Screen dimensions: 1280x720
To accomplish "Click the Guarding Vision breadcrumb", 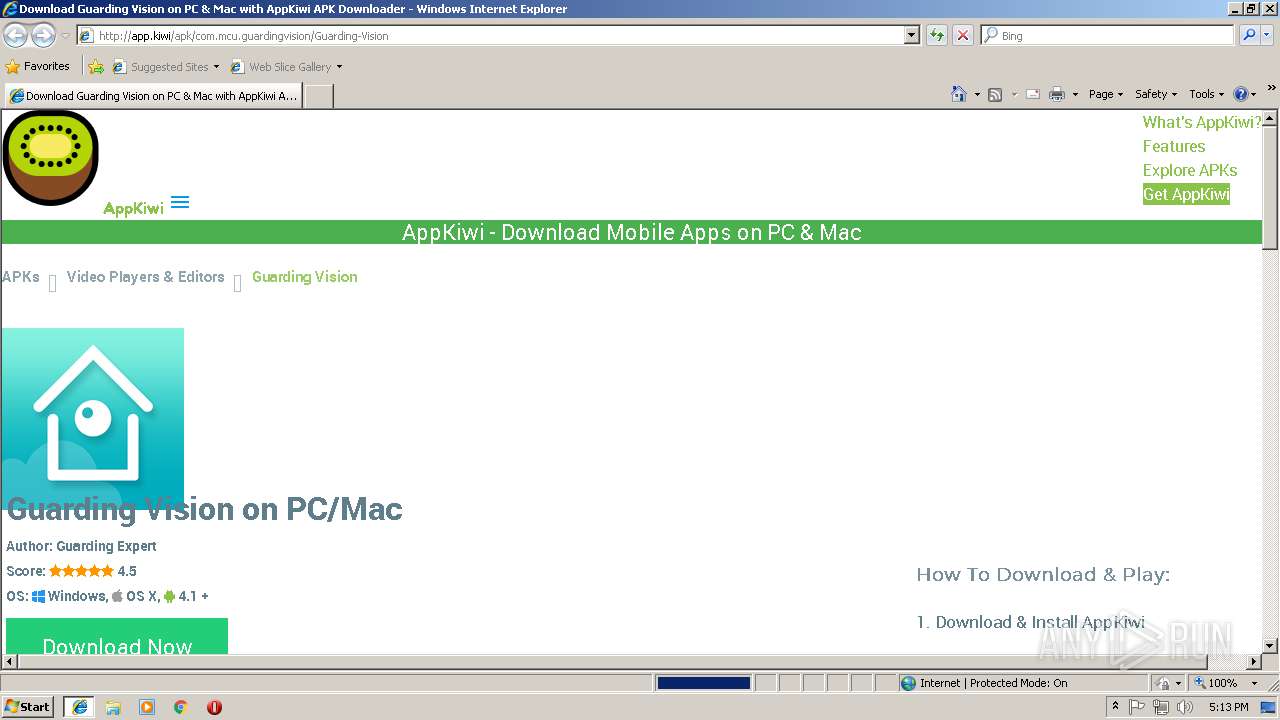I will point(304,277).
